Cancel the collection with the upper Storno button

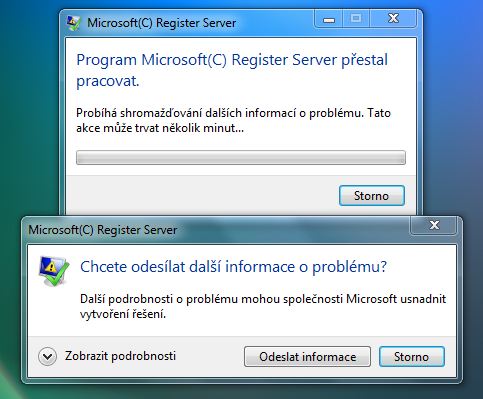(372, 196)
